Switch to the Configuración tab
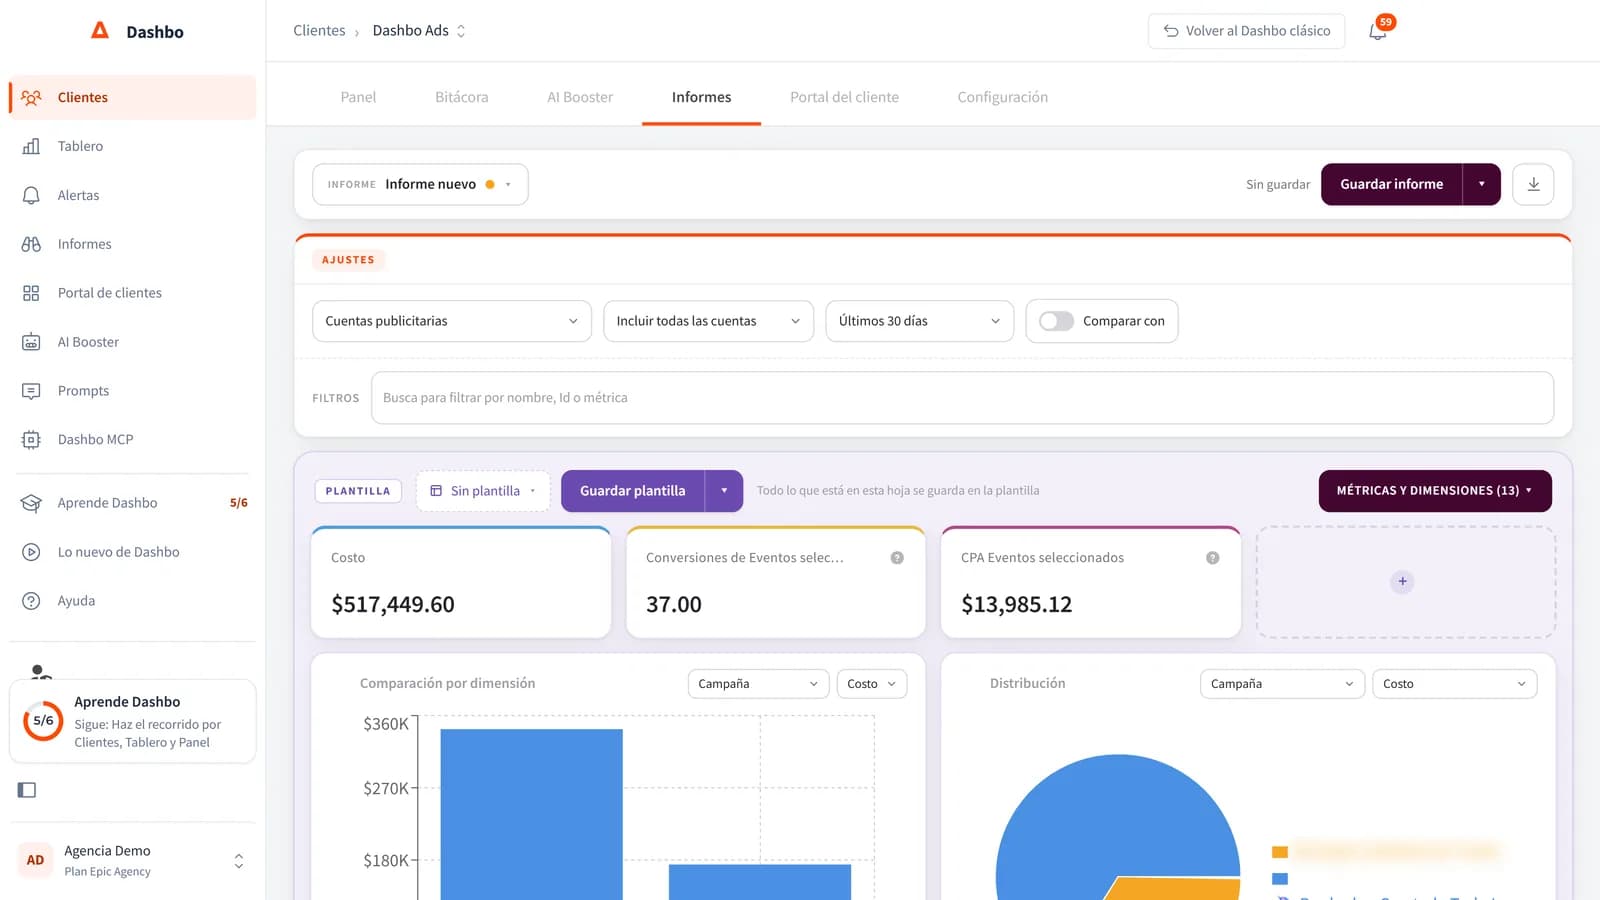This screenshot has width=1600, height=900. 1003,97
